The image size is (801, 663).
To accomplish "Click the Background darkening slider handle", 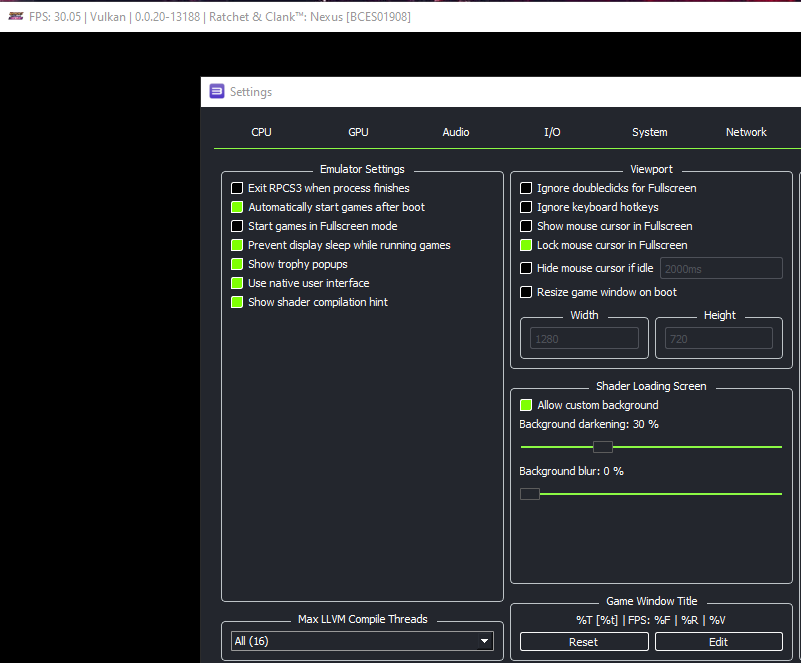I will click(x=603, y=447).
